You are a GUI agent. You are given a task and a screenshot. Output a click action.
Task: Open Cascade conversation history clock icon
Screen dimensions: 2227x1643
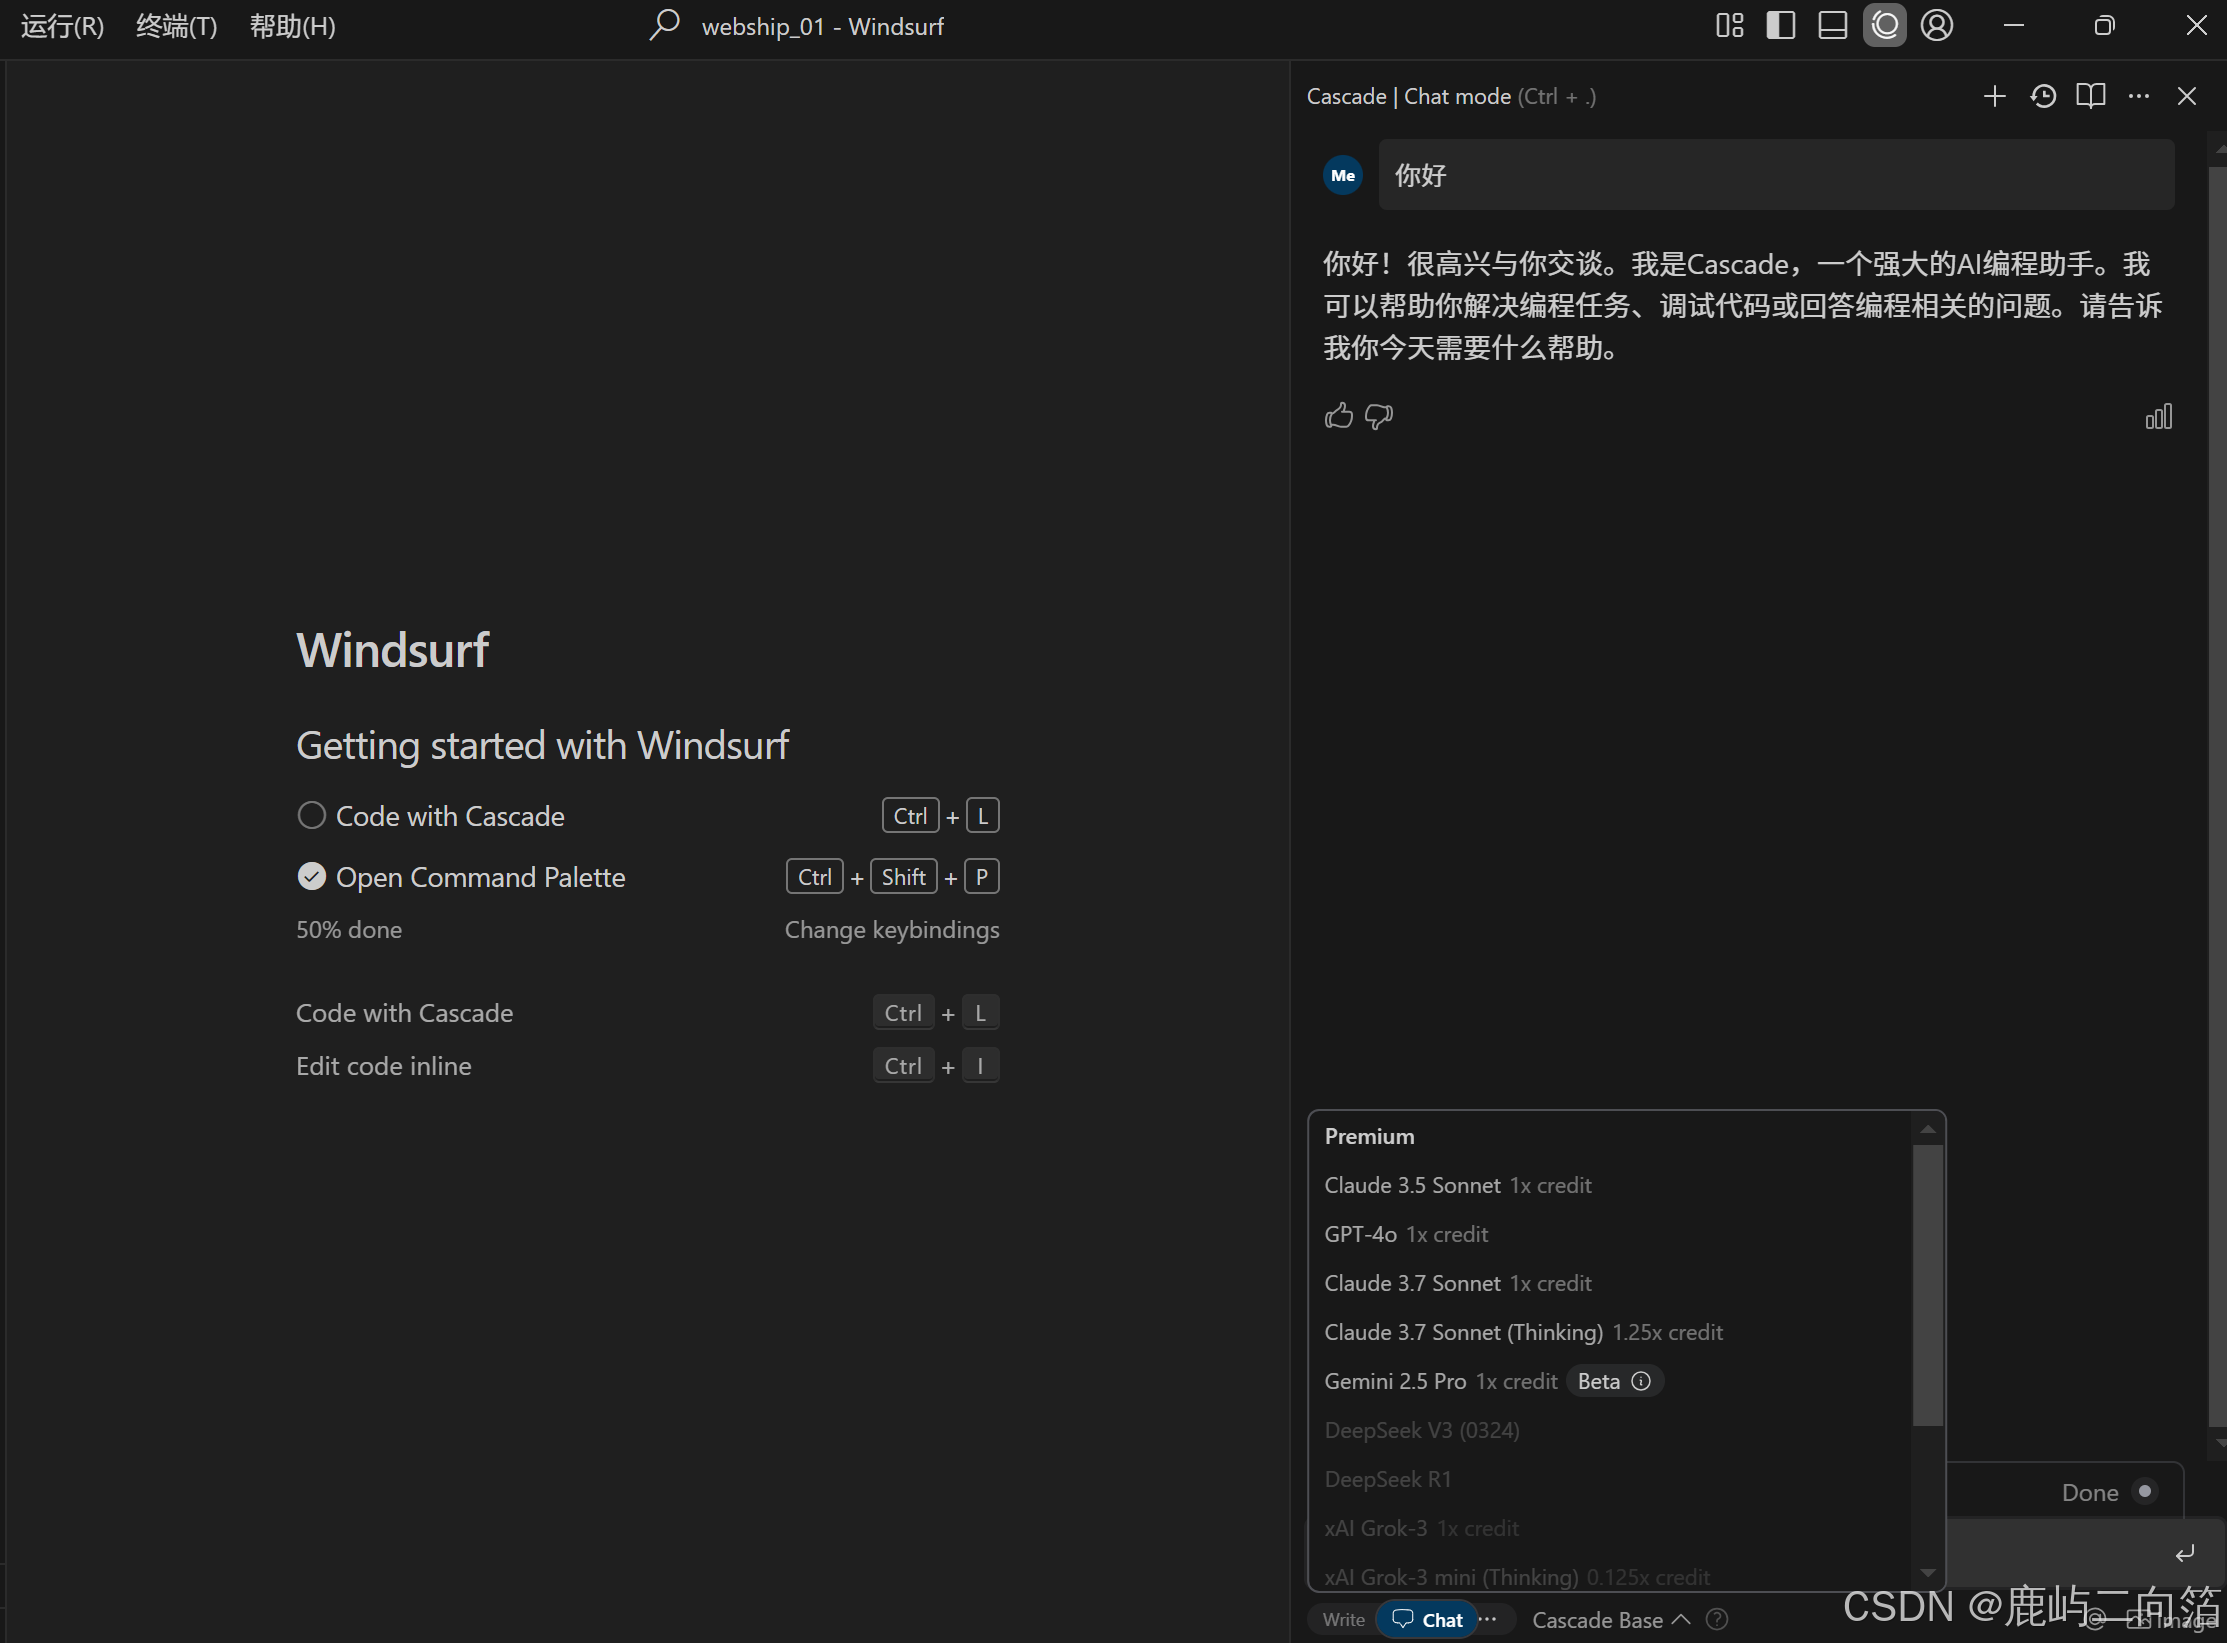click(2043, 96)
